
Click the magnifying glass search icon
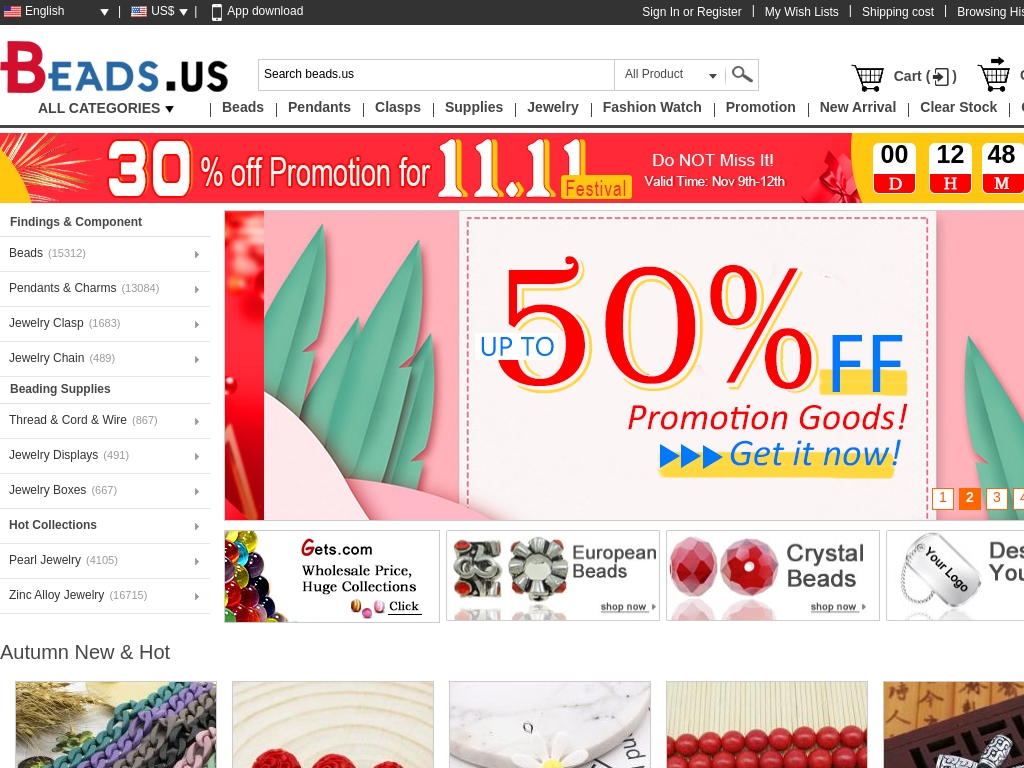[x=742, y=74]
